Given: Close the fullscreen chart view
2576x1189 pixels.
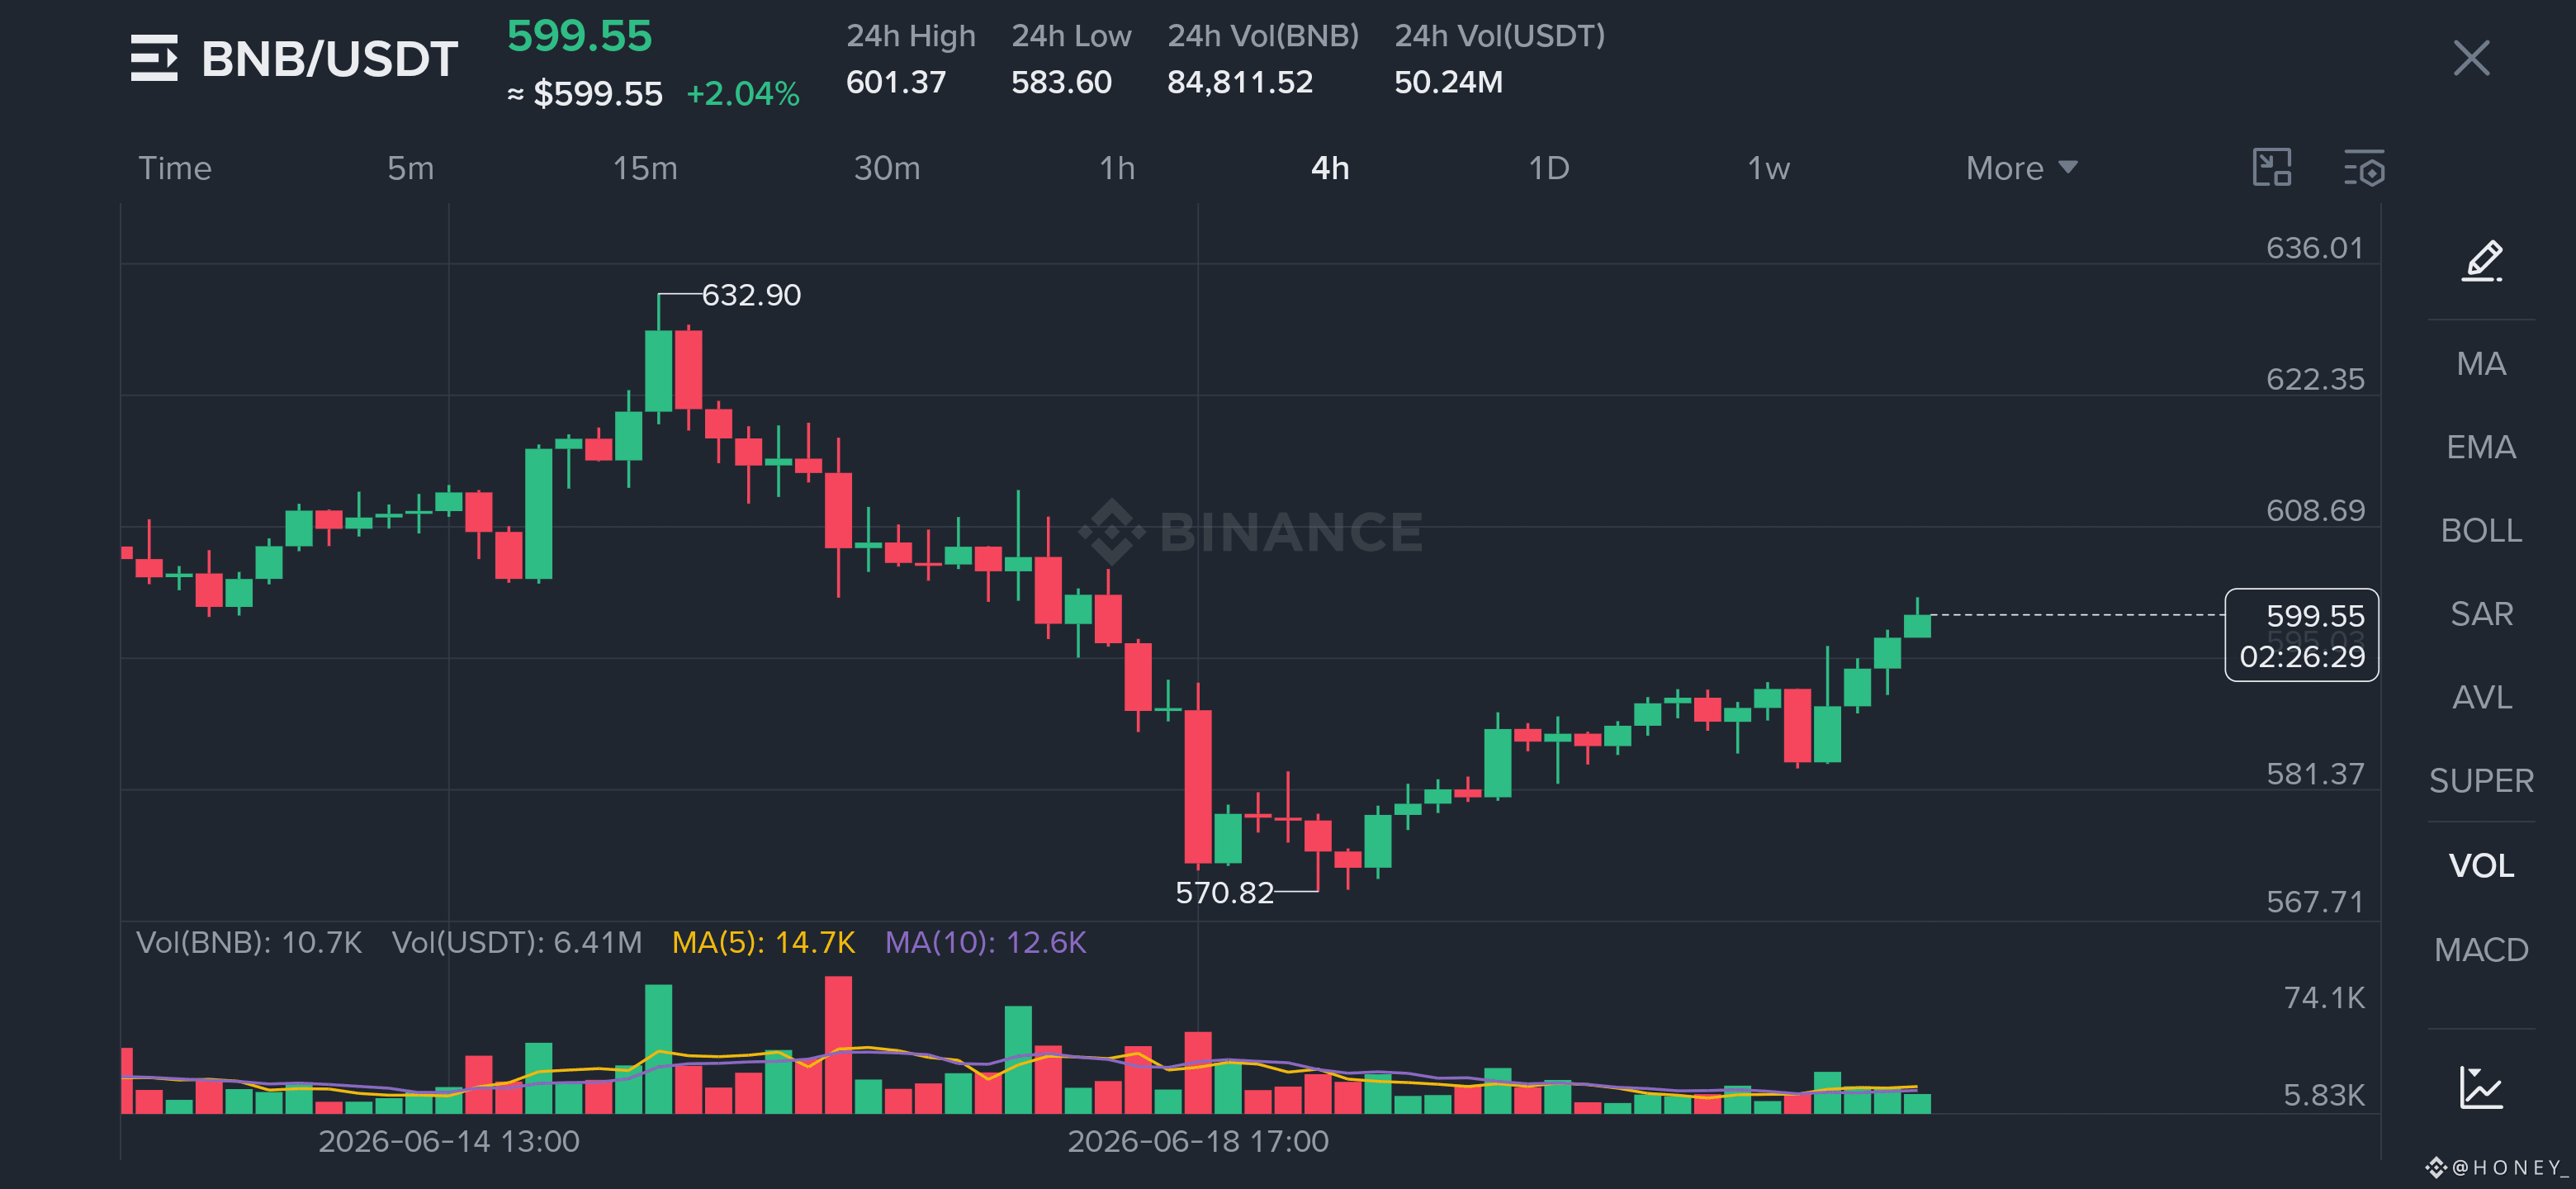Looking at the screenshot, I should [2471, 58].
